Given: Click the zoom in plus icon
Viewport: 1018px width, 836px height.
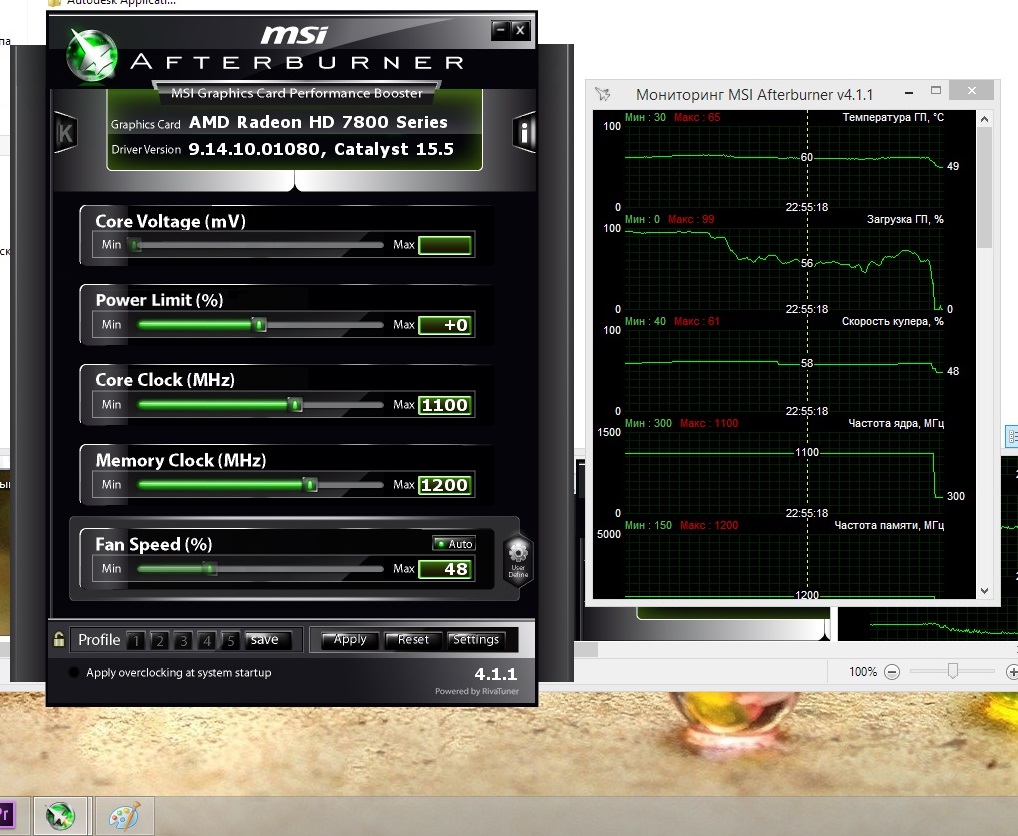Looking at the screenshot, I should (x=1012, y=672).
